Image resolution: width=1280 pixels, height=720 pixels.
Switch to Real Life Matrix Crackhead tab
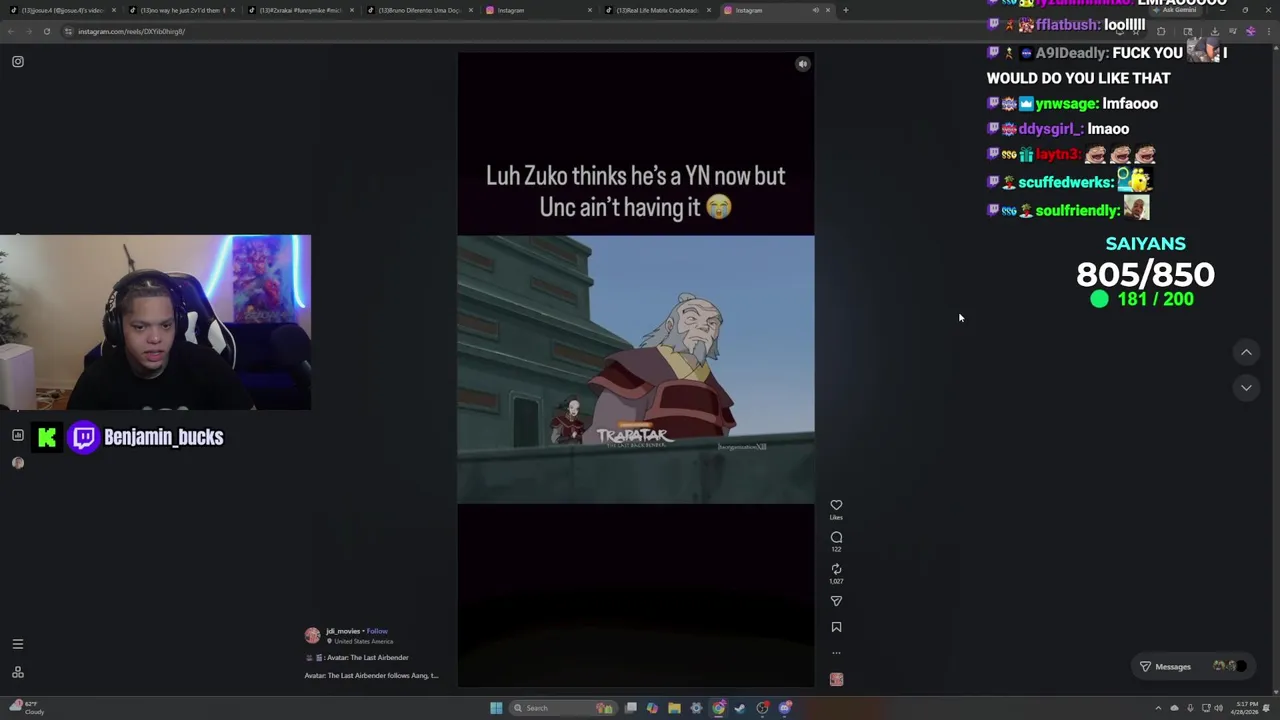[x=657, y=10]
